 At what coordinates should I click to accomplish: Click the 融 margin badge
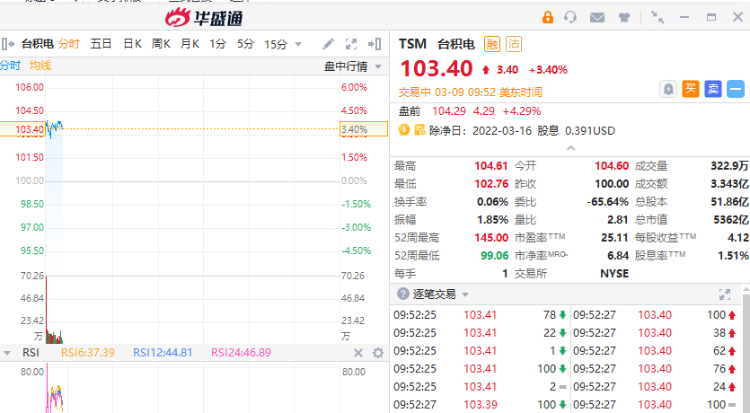coord(492,44)
